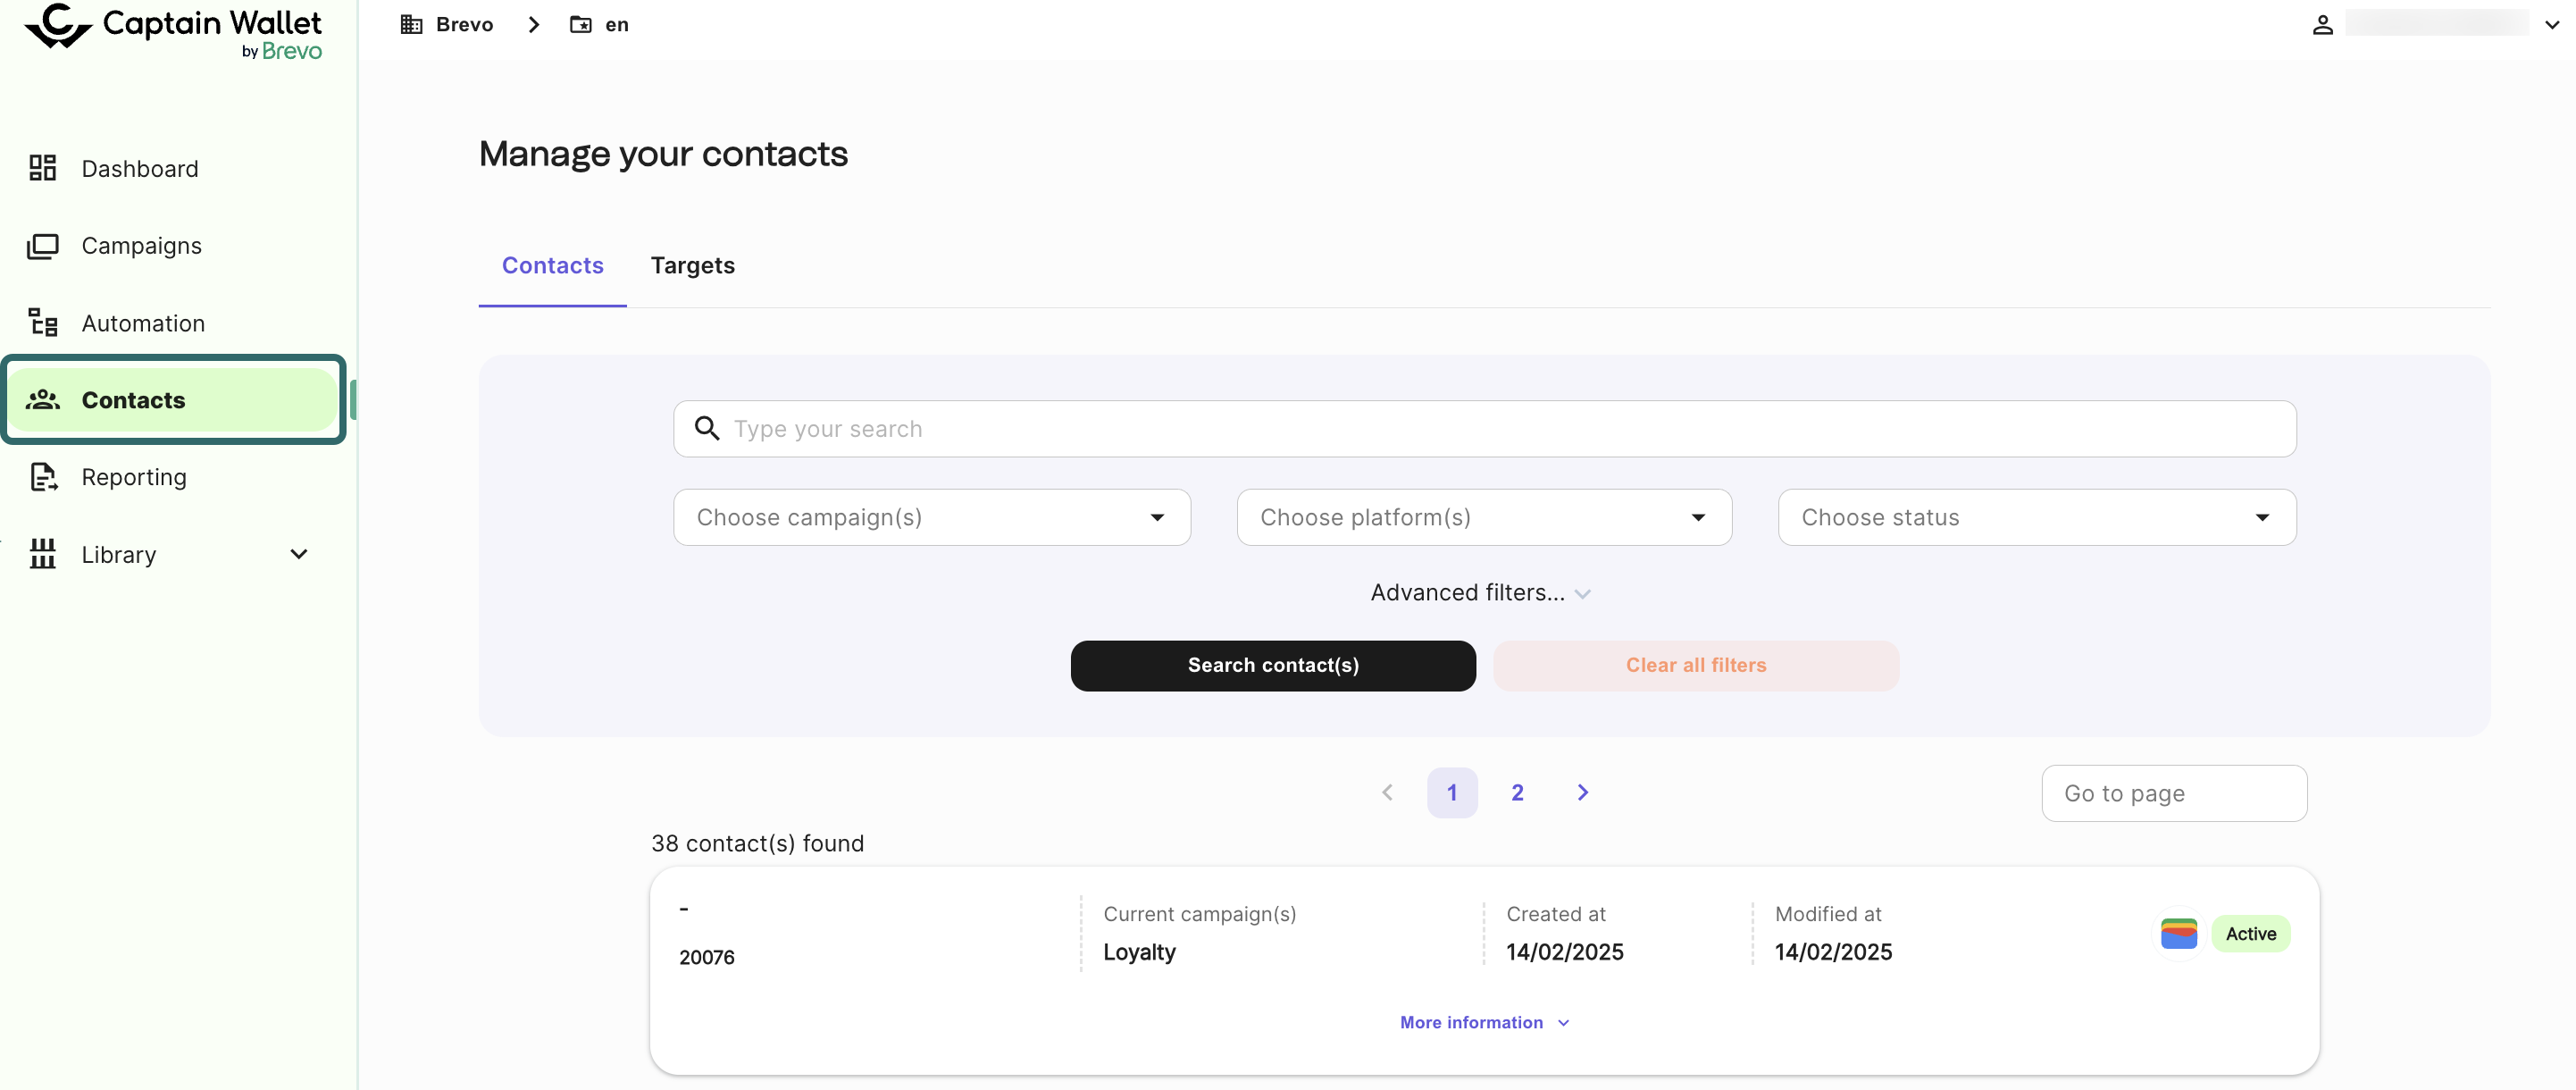Click the Captain Wallet logo
2576x1090 pixels.
[x=173, y=30]
